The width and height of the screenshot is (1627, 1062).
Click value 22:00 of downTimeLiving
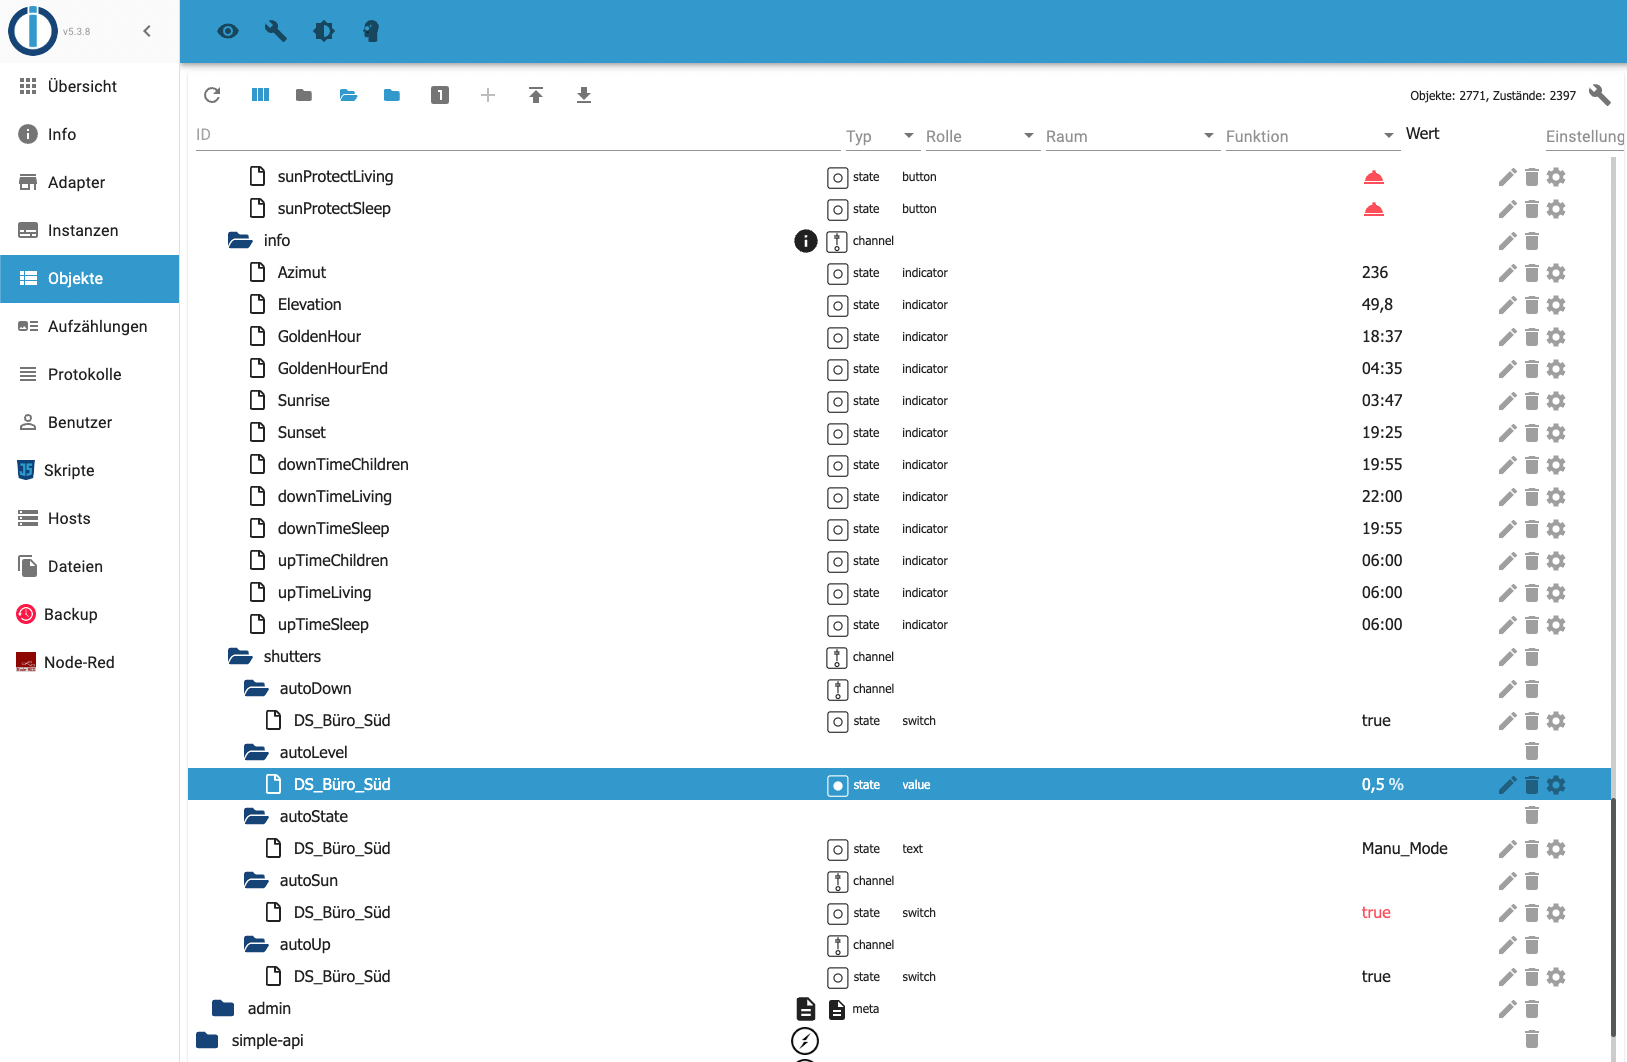point(1382,497)
